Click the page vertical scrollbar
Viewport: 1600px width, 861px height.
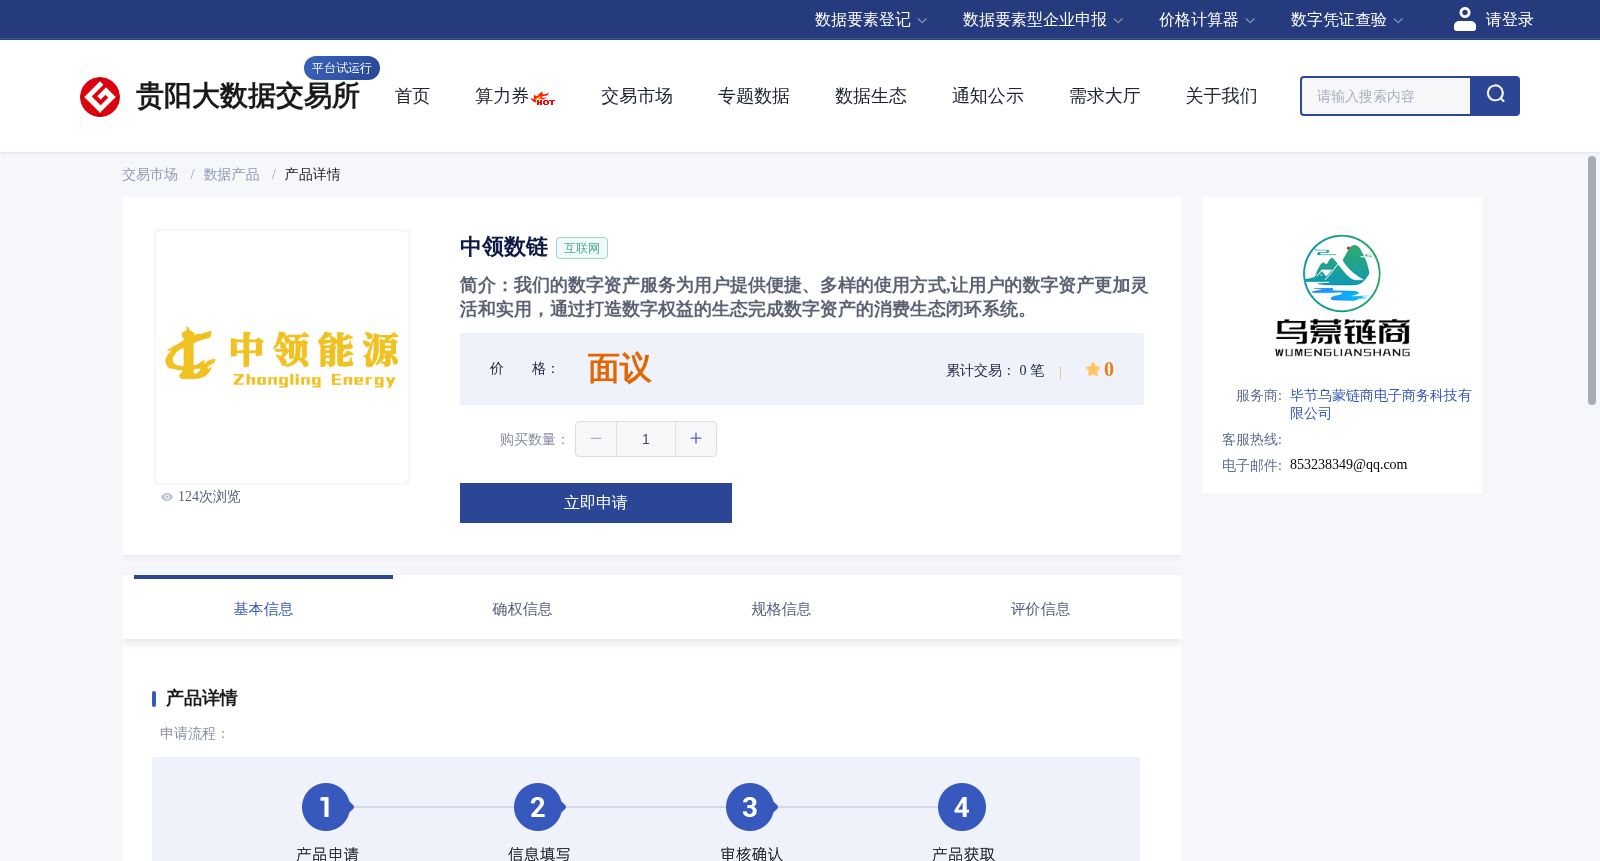(1592, 280)
